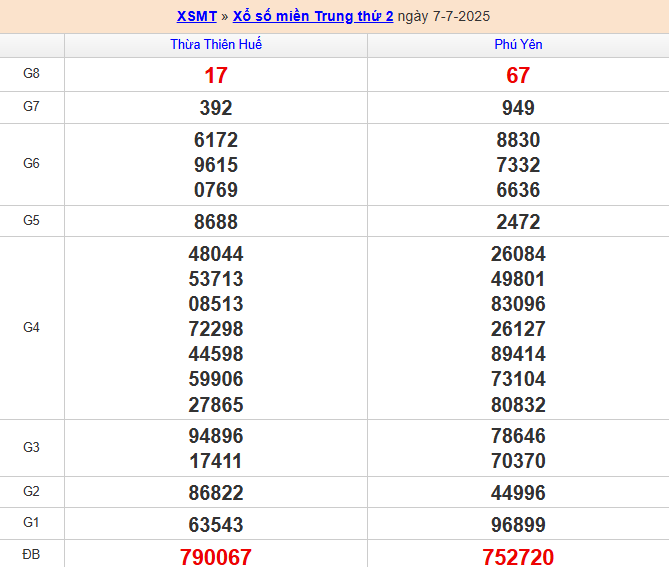Click the G3 row label
The height and width of the screenshot is (567, 669).
coord(31,447)
